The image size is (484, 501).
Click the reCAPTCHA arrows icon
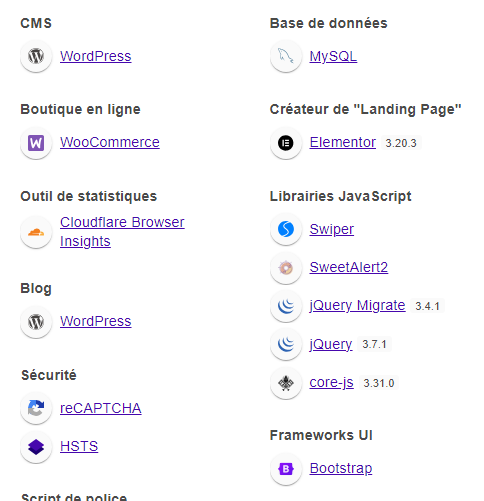pos(36,408)
